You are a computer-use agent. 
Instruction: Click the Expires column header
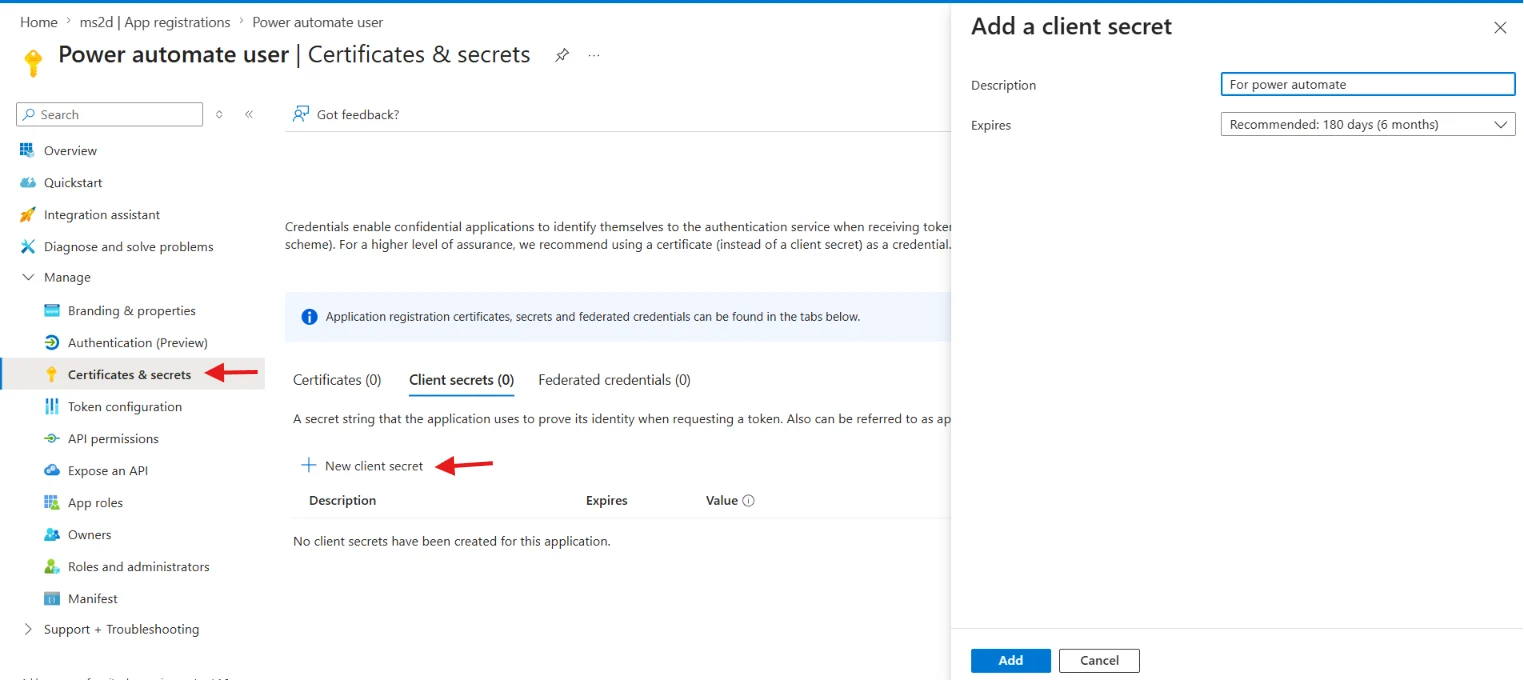click(x=607, y=501)
